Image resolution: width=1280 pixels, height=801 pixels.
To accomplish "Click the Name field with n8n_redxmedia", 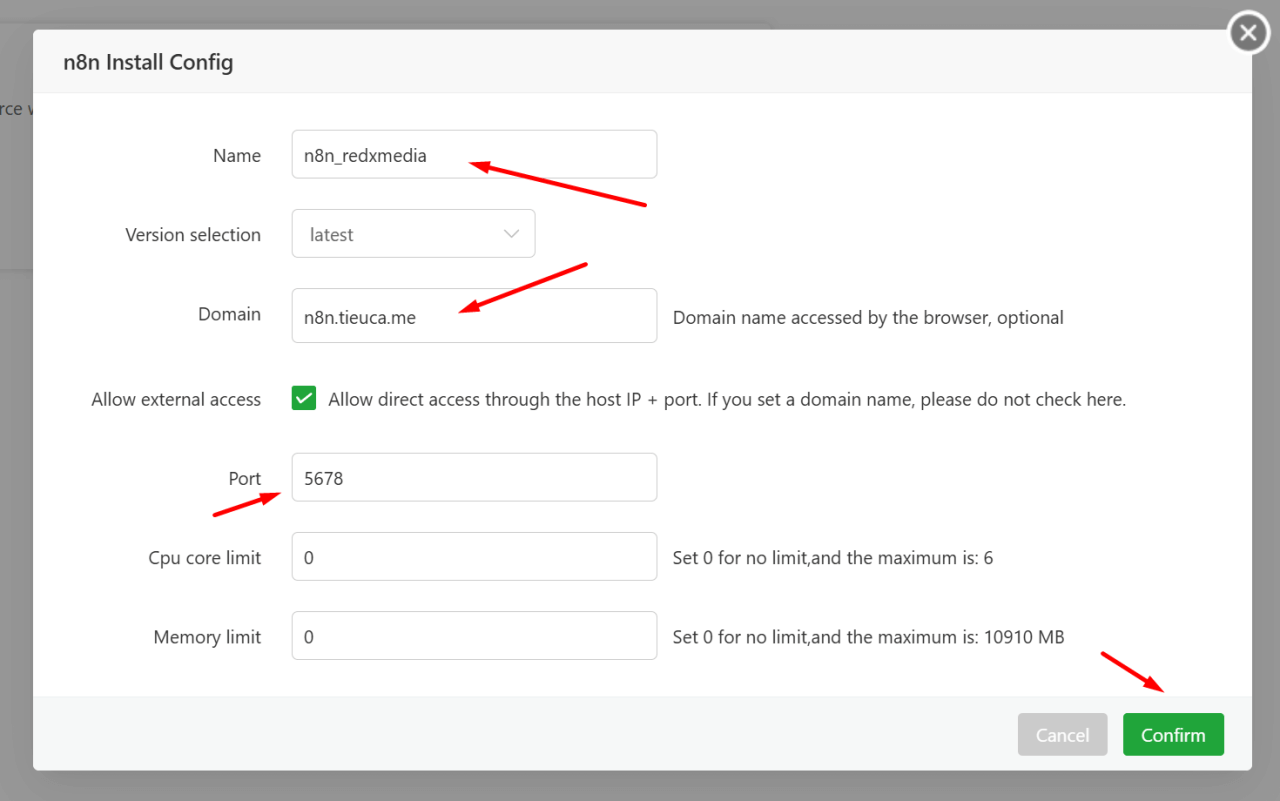I will point(474,154).
